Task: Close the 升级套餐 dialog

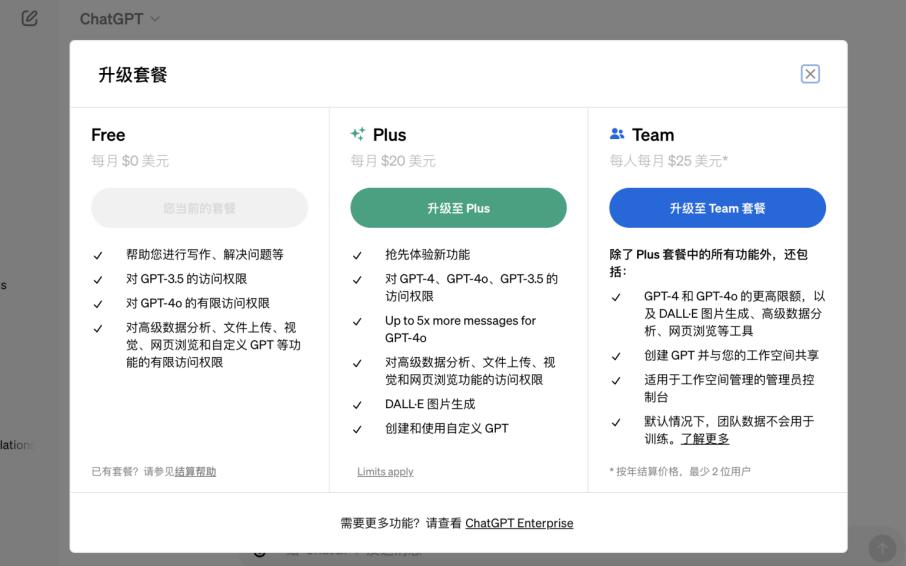Action: [810, 74]
